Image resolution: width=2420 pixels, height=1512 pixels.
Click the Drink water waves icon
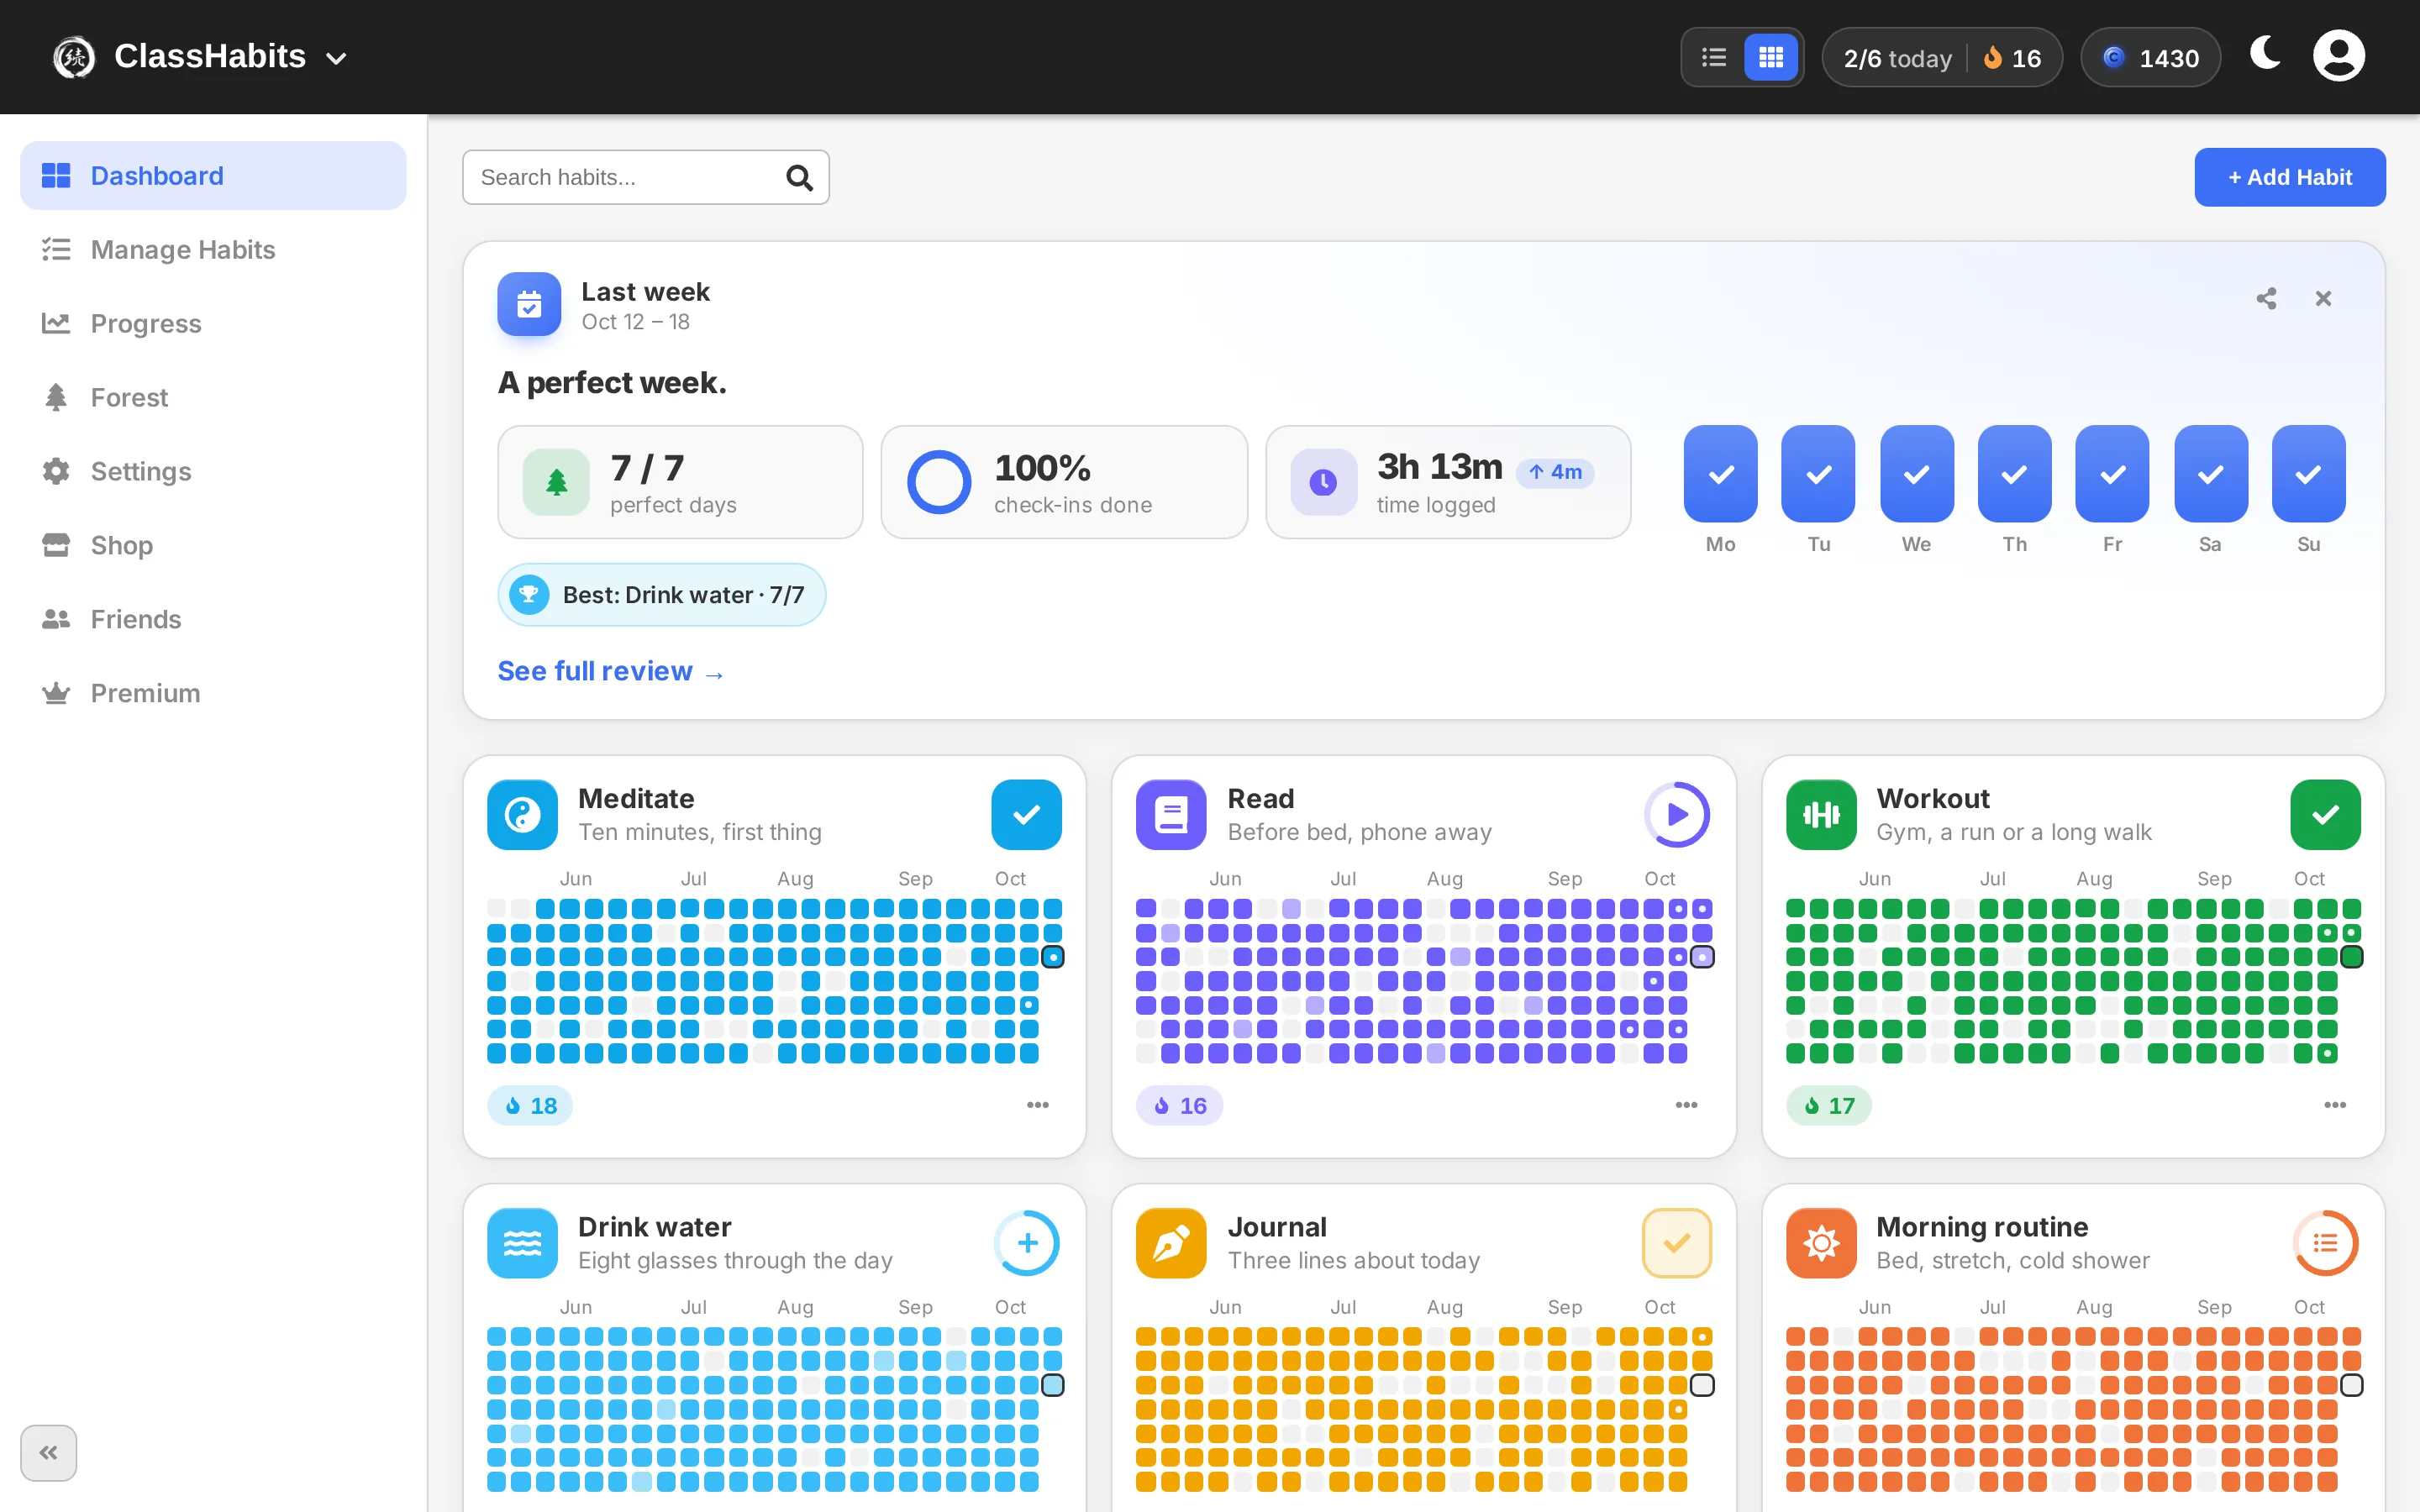pos(522,1243)
